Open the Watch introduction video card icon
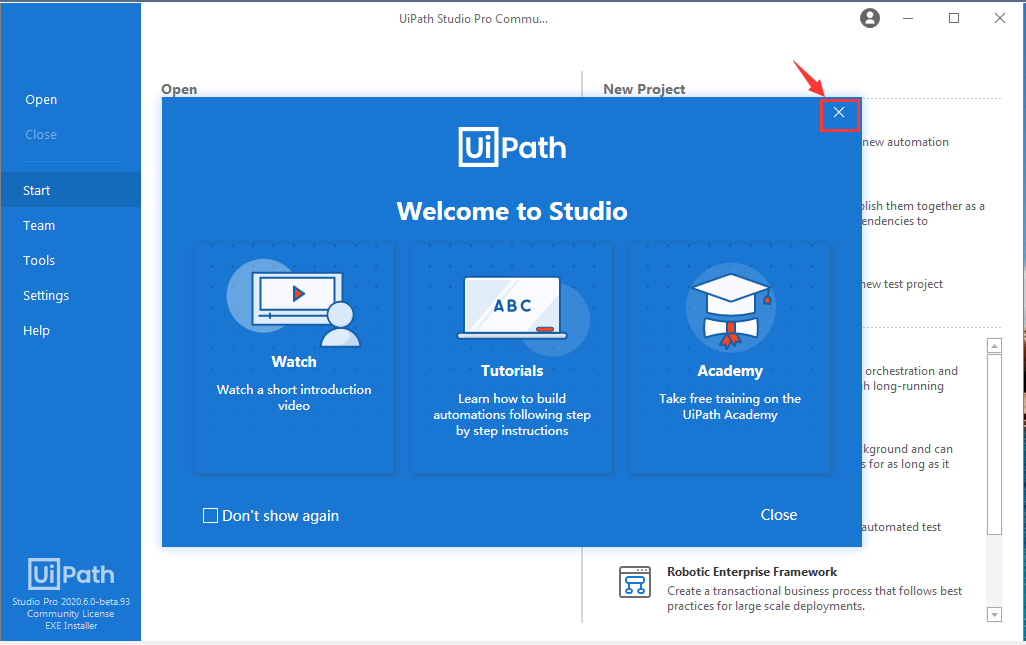 [294, 302]
